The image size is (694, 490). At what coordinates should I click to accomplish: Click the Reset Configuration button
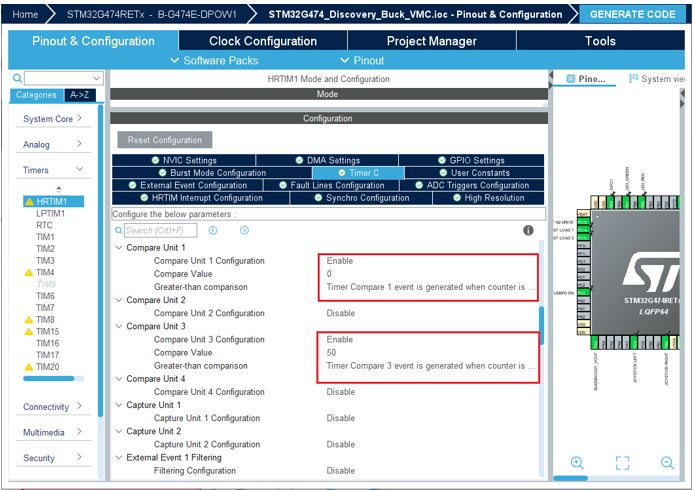click(165, 140)
